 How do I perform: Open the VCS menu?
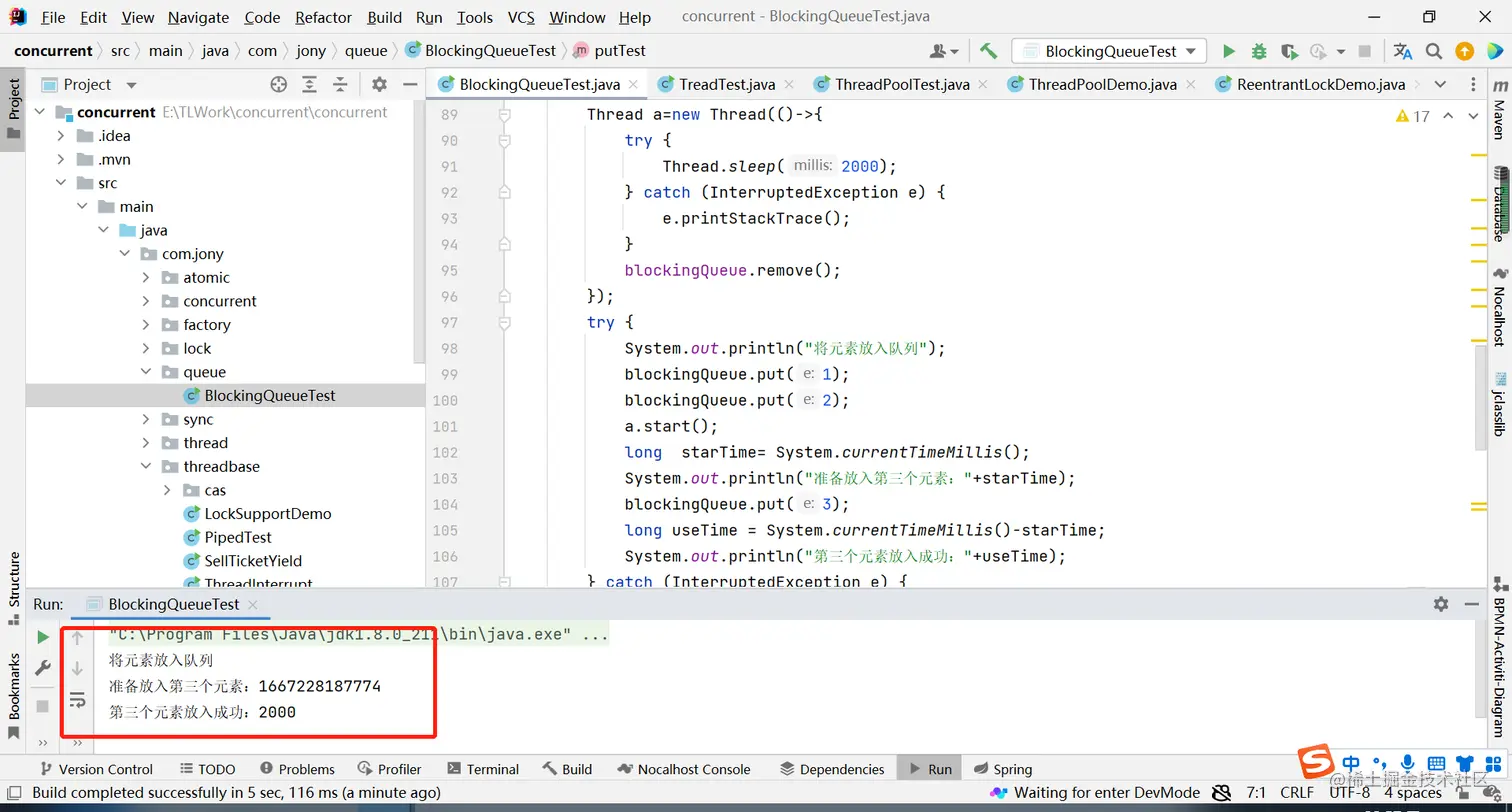click(x=521, y=17)
